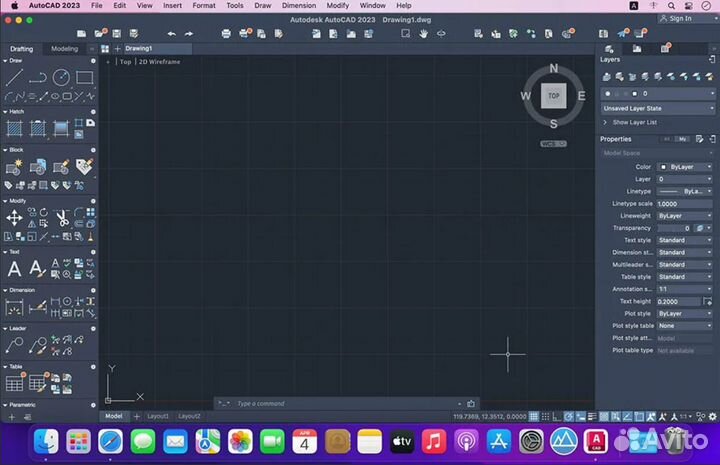This screenshot has height=465, width=720.
Task: Toggle Snap mode in status bar
Action: [545, 416]
